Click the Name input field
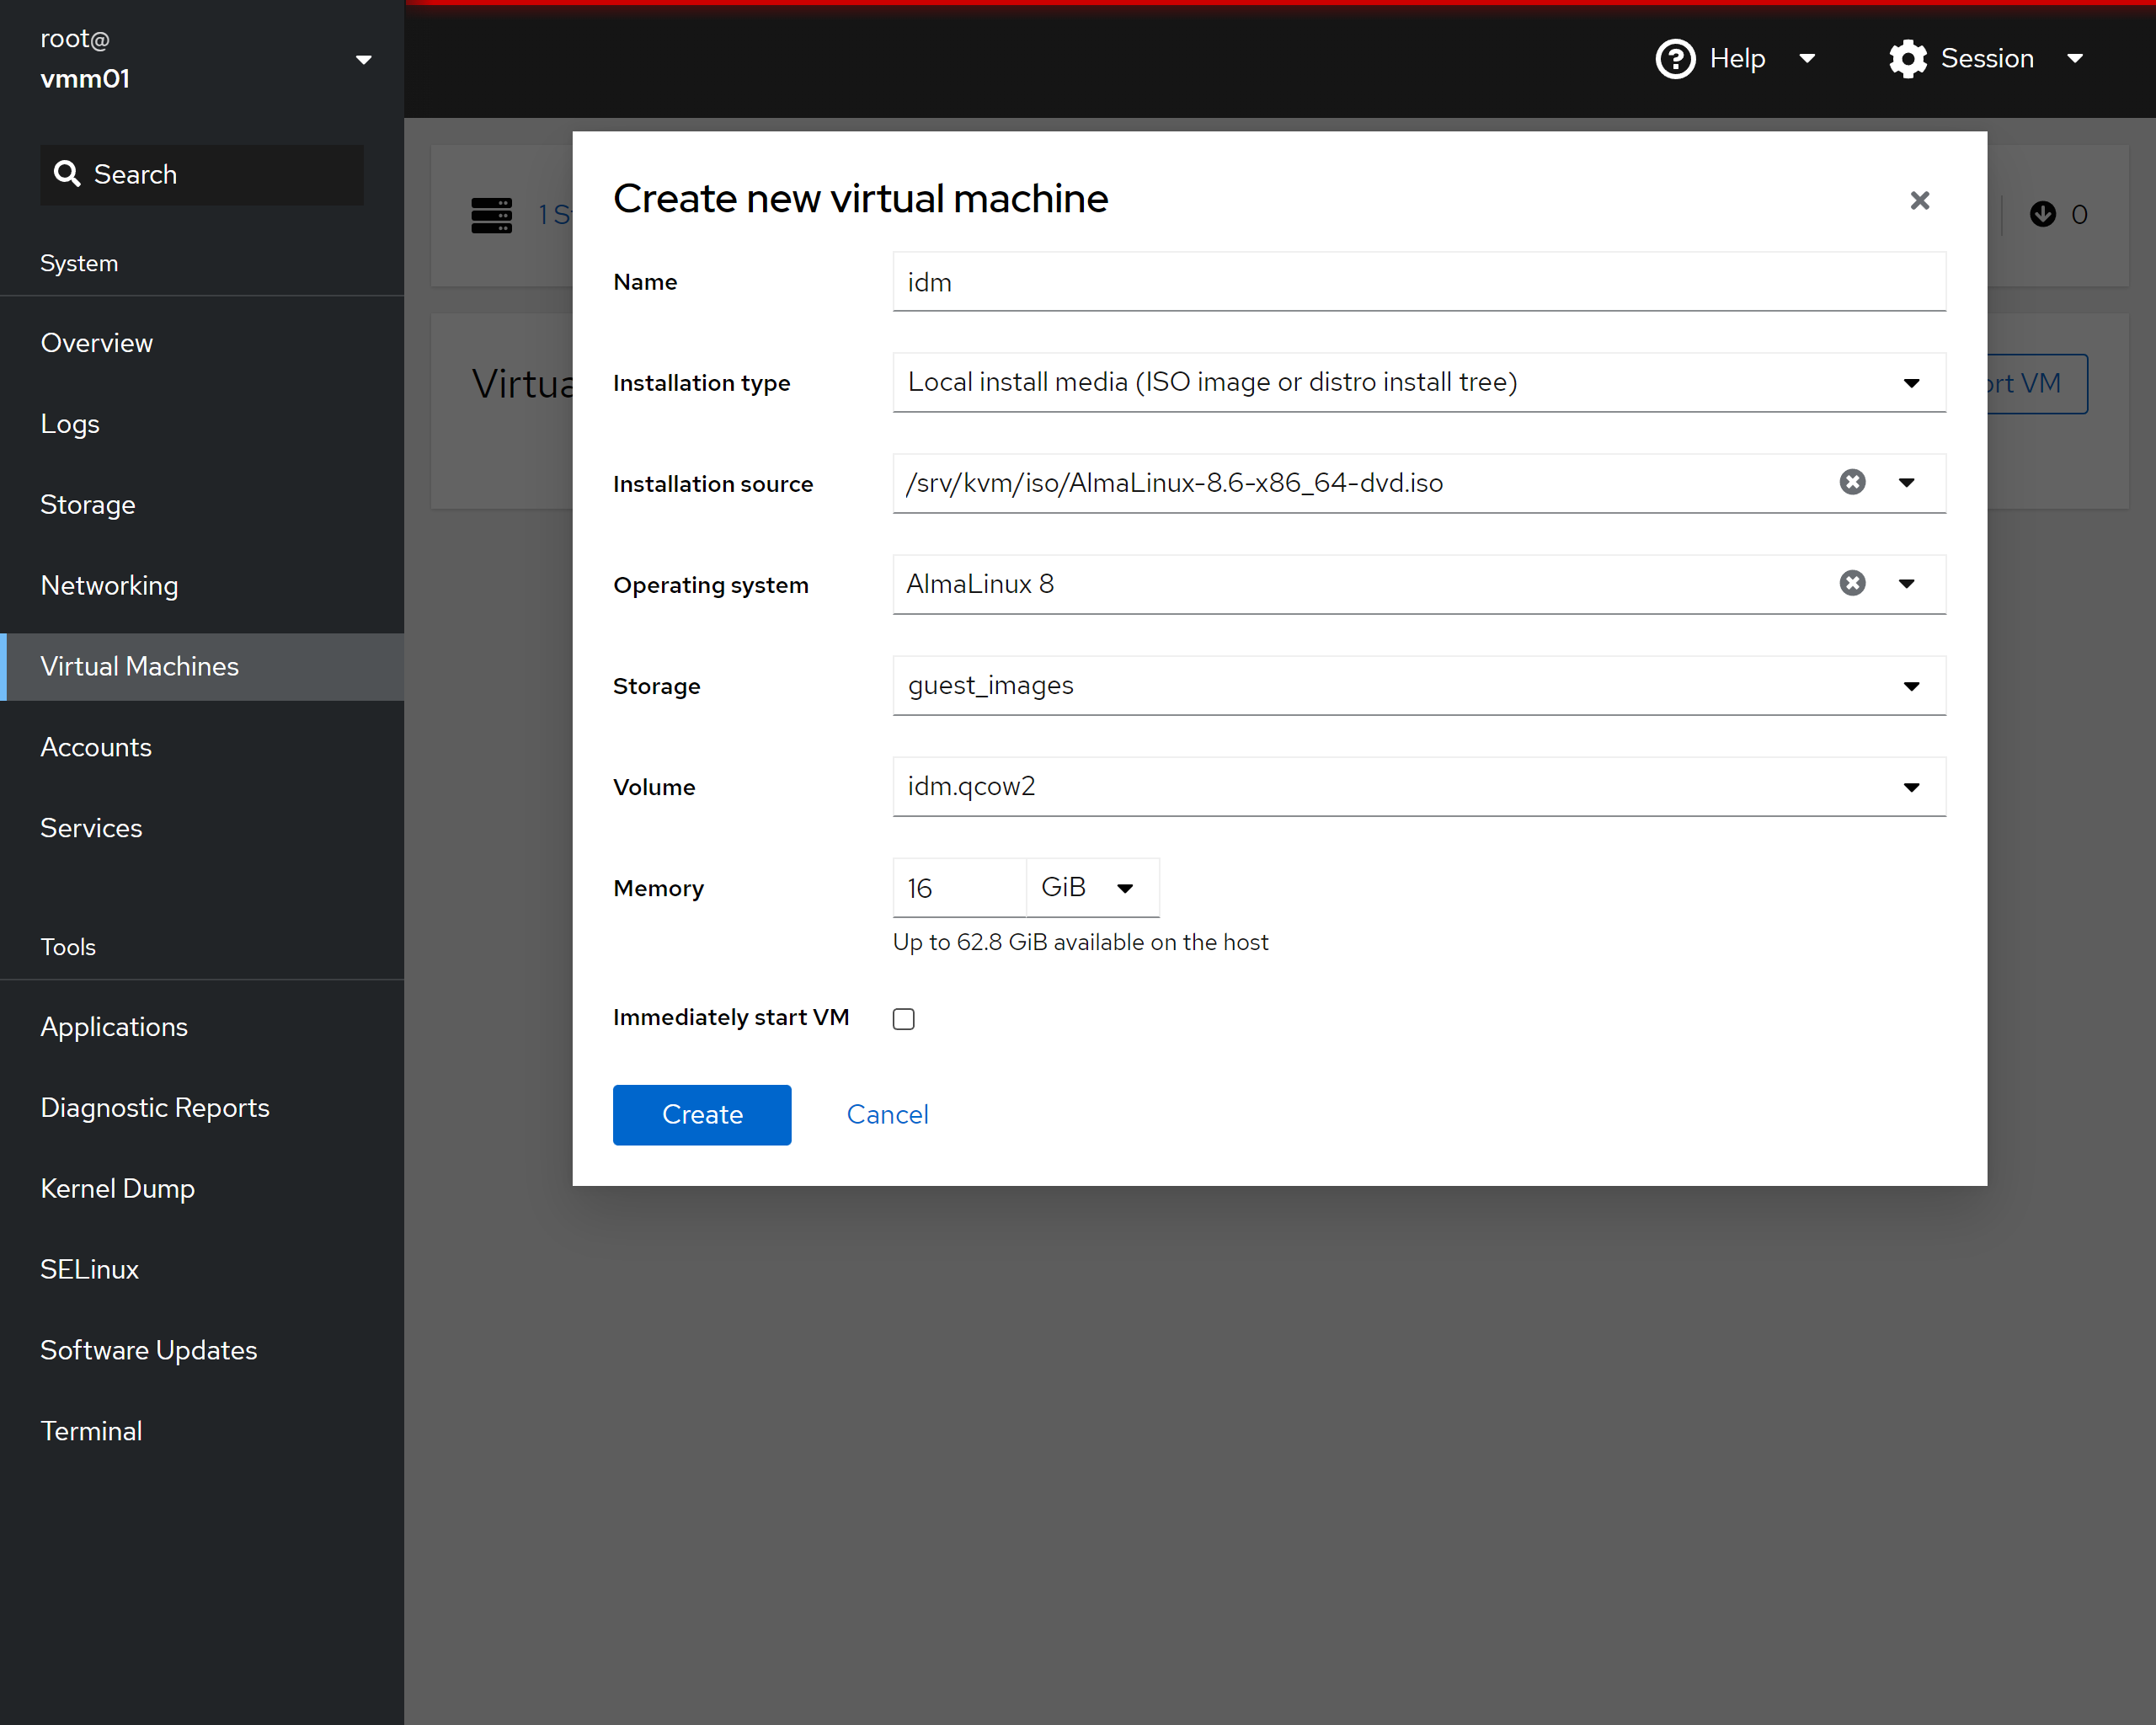2156x1725 pixels. (1420, 280)
